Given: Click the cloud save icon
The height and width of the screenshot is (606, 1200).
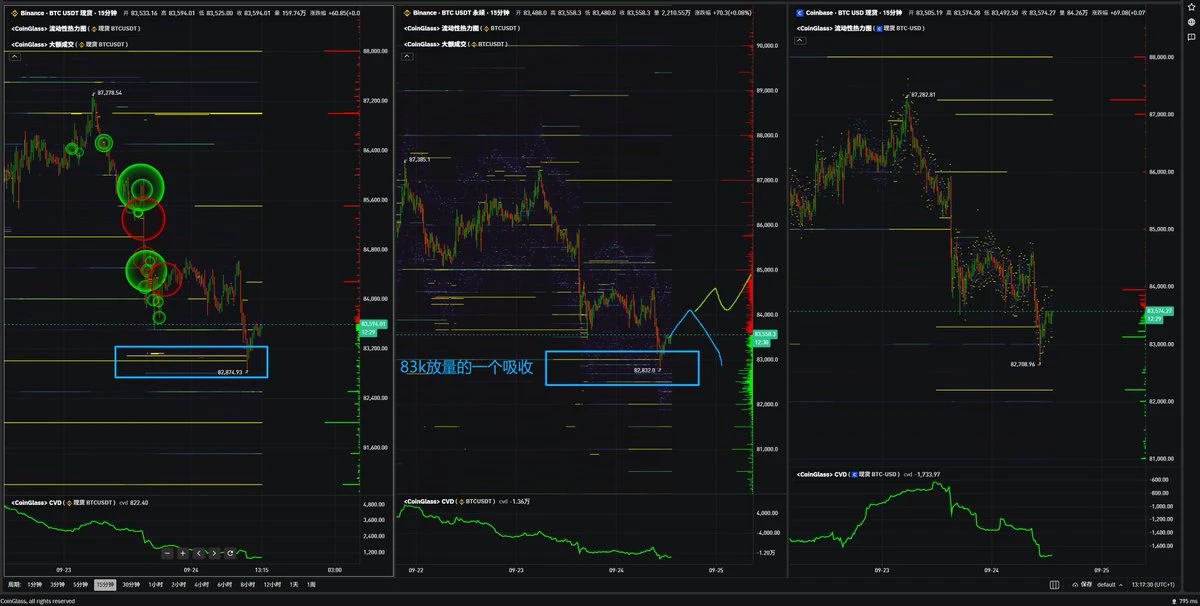Looking at the screenshot, I should [x=1074, y=585].
